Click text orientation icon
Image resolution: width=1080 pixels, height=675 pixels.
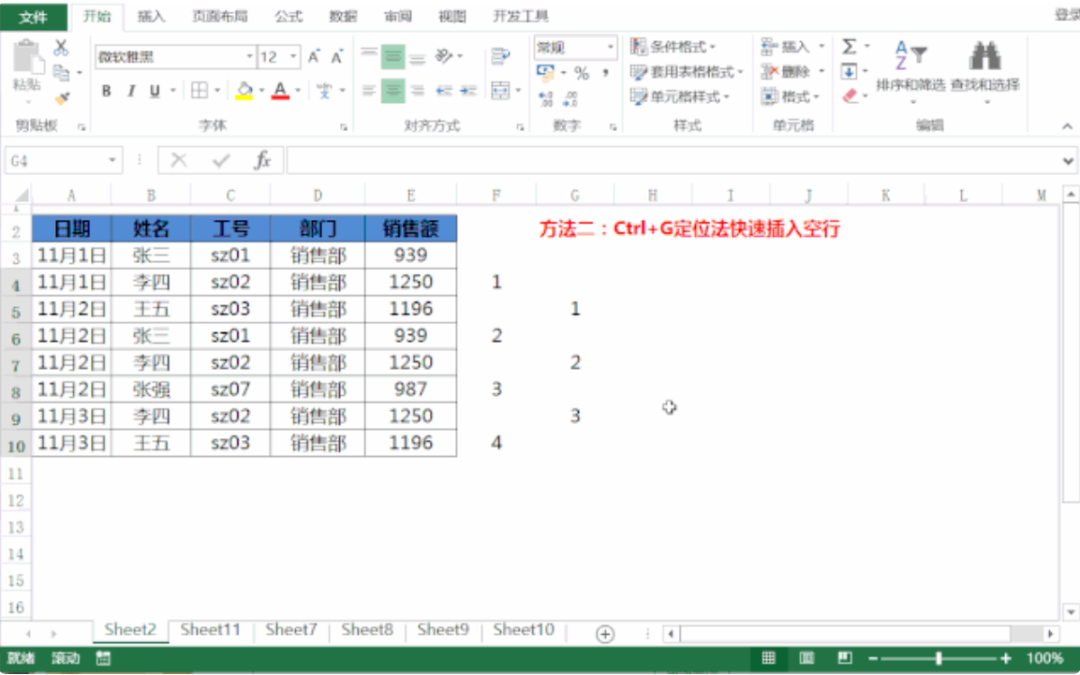click(x=444, y=56)
